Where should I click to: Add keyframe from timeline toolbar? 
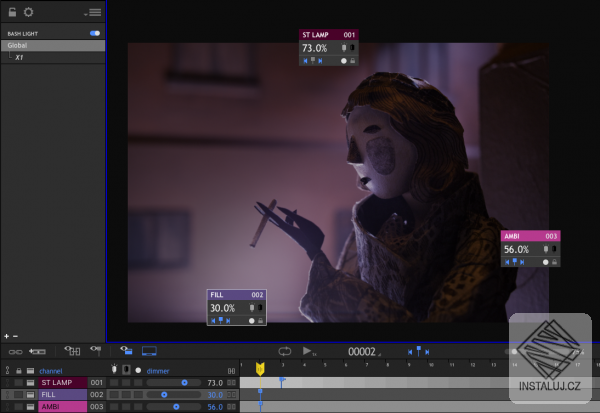419,351
